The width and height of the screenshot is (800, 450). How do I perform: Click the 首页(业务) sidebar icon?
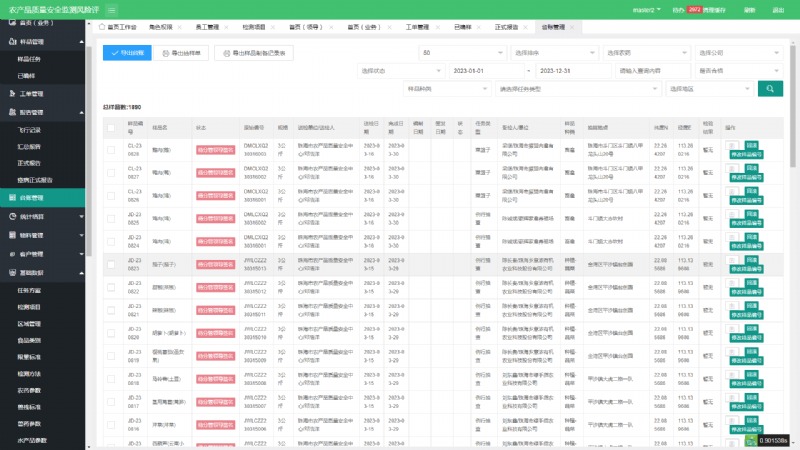12,22
